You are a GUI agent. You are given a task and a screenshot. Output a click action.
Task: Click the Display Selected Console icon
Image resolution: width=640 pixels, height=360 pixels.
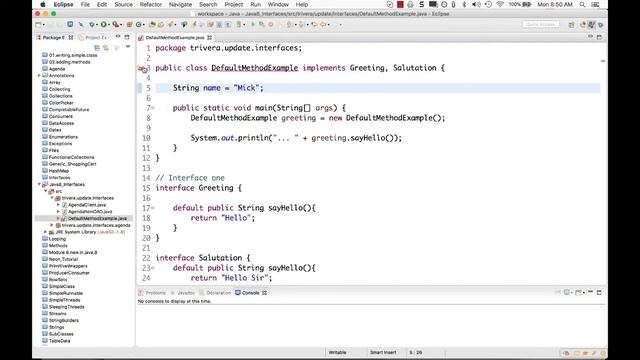[x=567, y=292]
